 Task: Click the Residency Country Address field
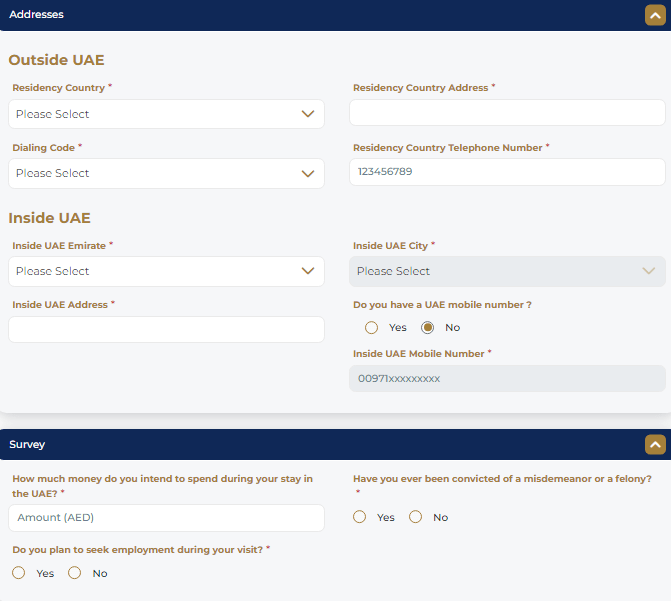pyautogui.click(x=506, y=113)
